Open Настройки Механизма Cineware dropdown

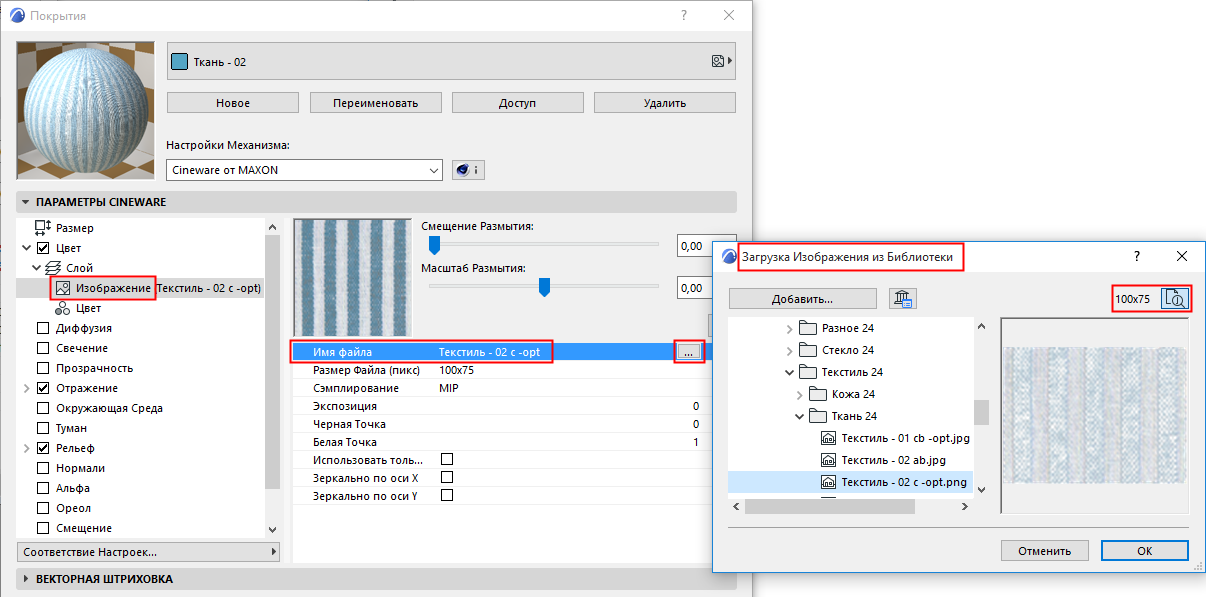coord(304,170)
